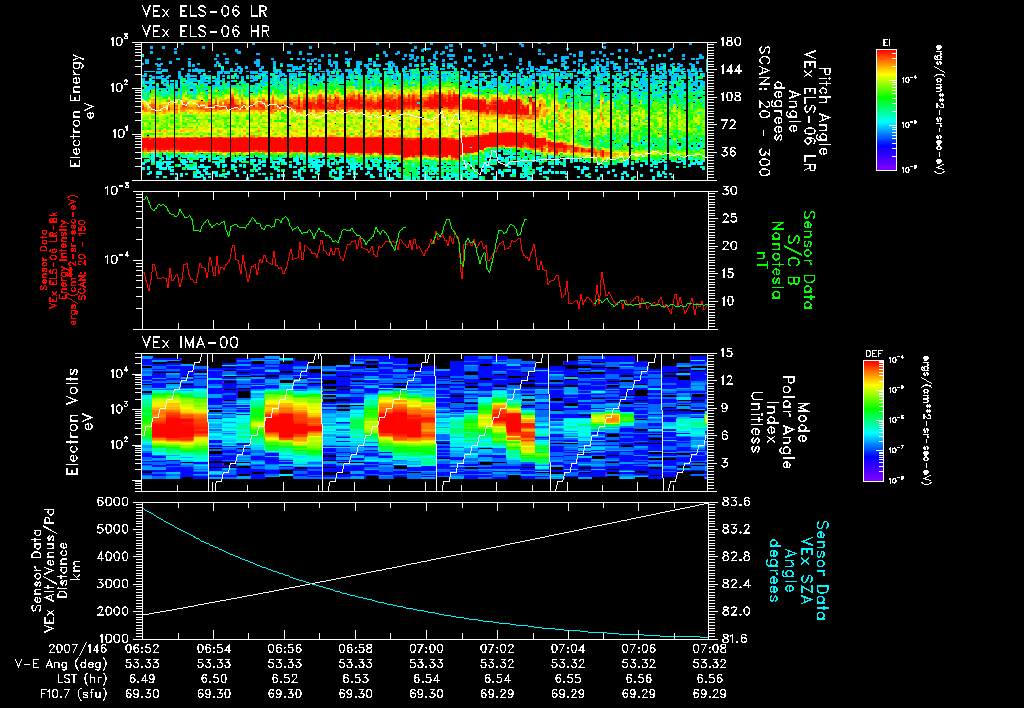The image size is (1024, 708).
Task: Click the LST value 6.55
Action: (568, 679)
